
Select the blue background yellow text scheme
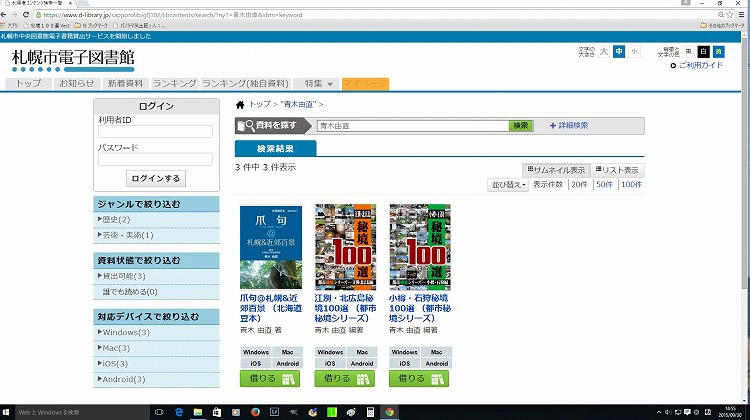click(718, 52)
